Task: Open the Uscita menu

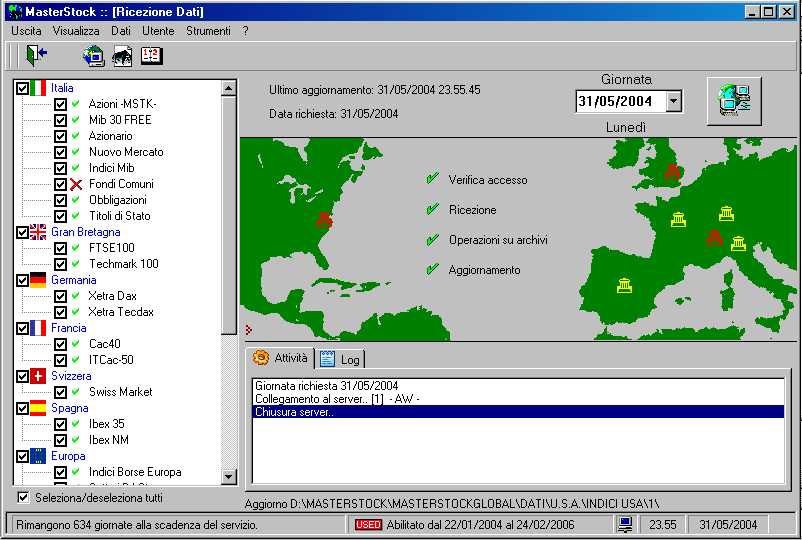Action: tap(26, 31)
